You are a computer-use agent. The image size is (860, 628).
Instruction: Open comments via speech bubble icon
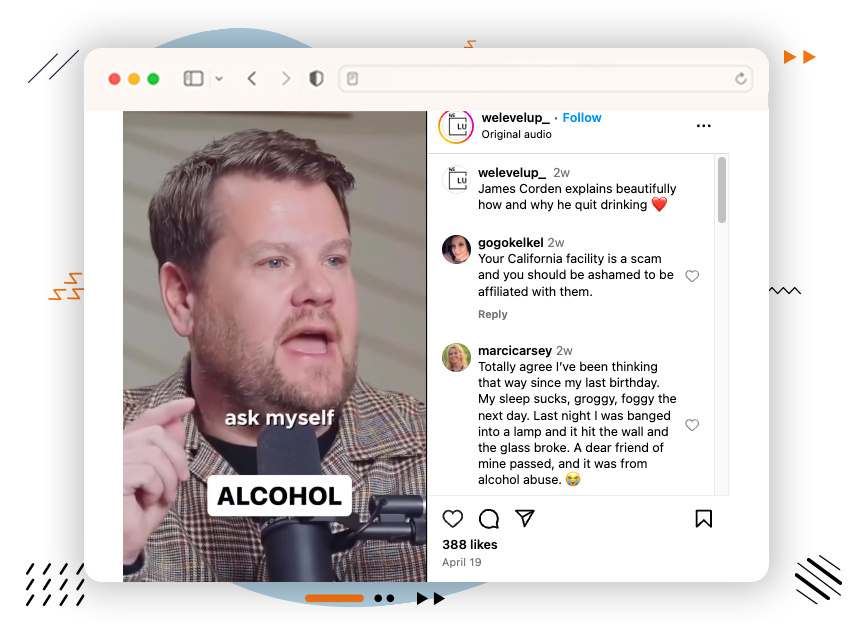tap(489, 518)
